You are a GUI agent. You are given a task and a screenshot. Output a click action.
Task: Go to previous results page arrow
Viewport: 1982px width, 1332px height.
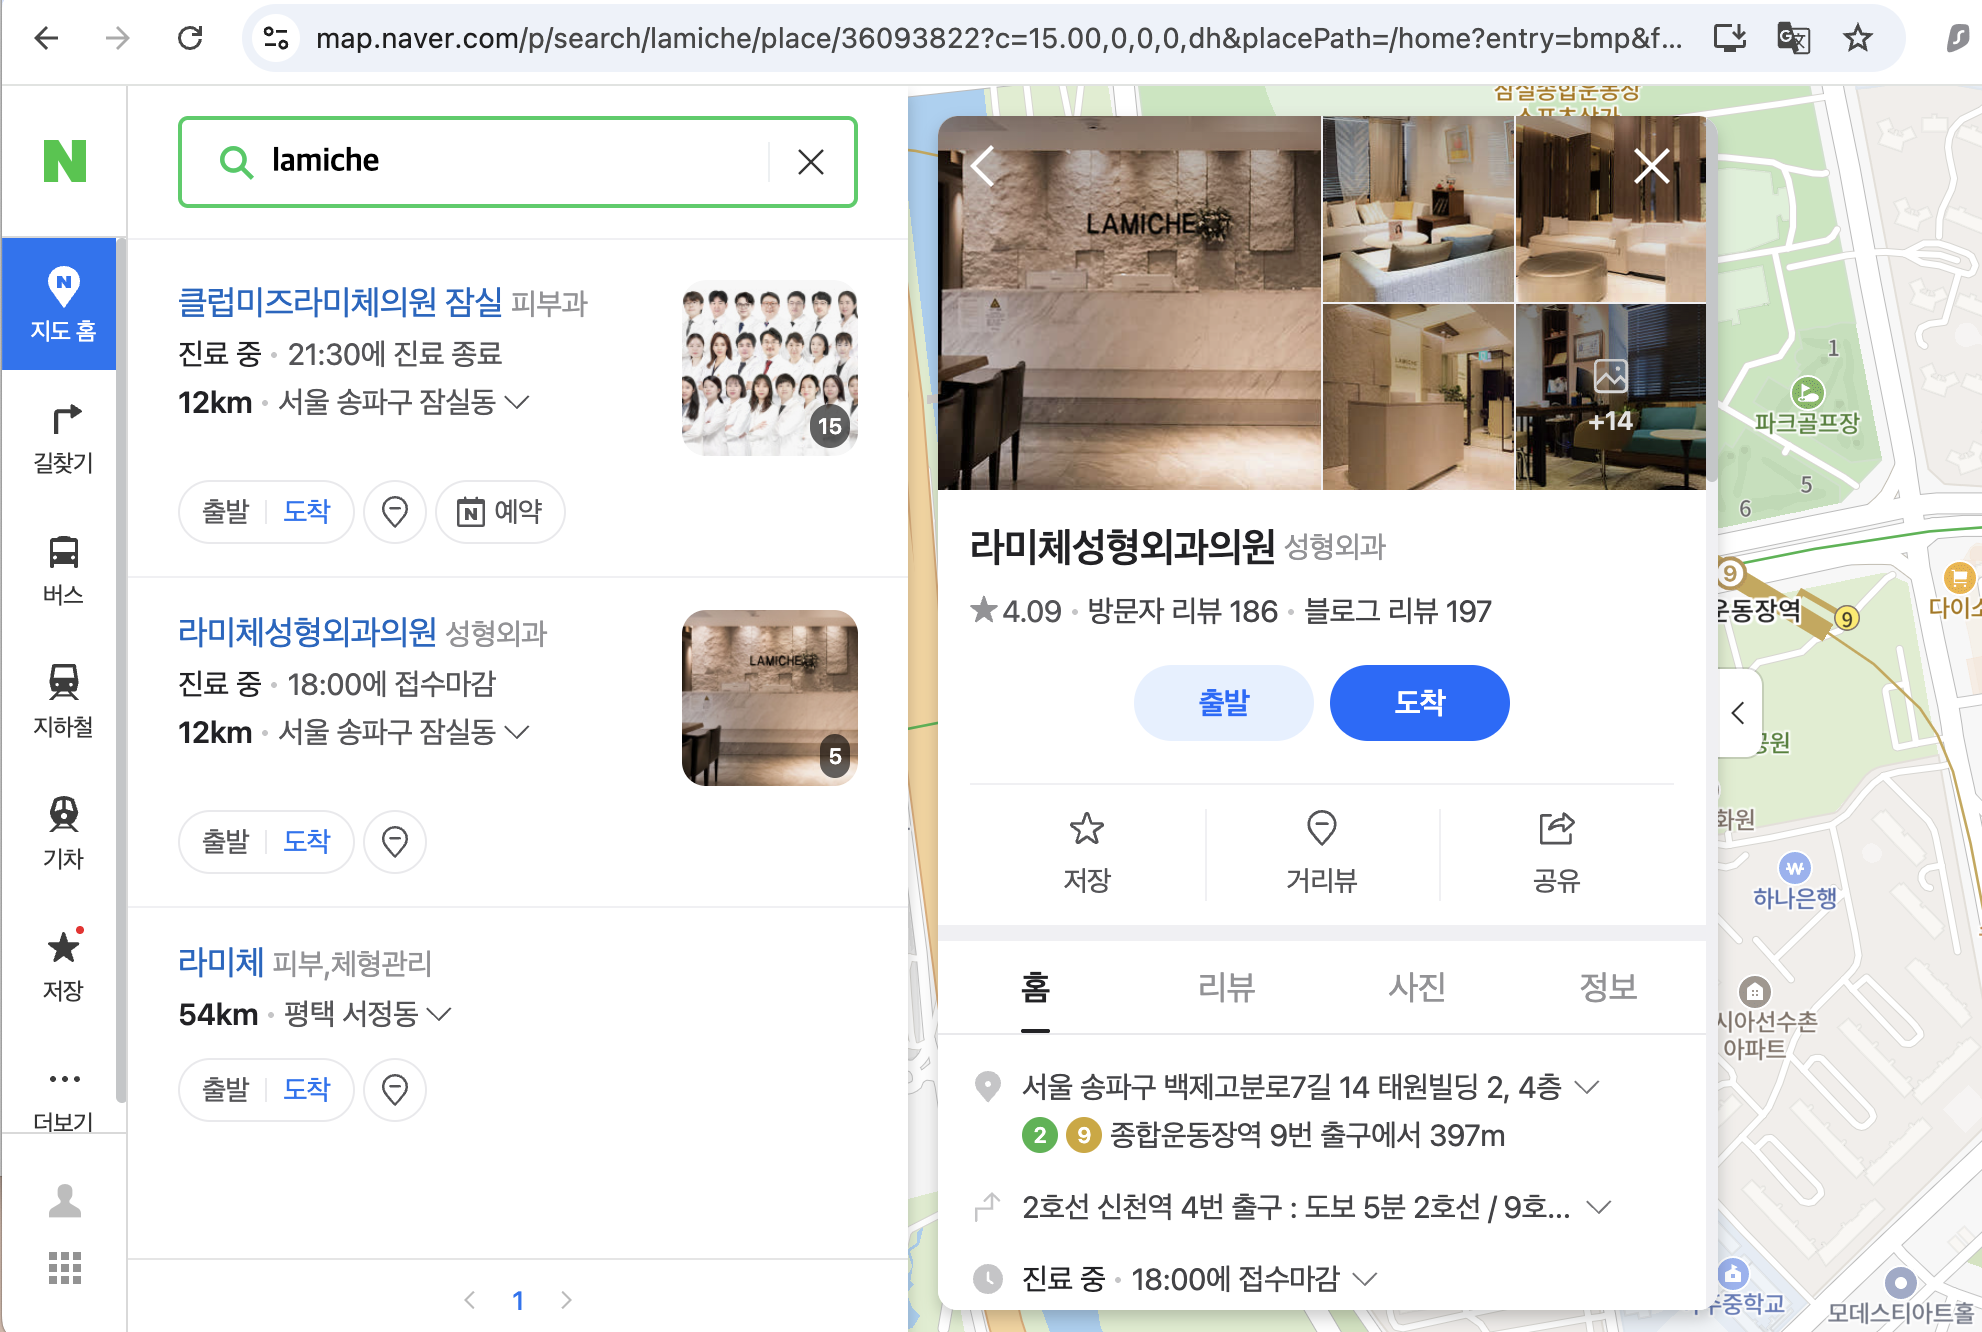click(x=470, y=1300)
